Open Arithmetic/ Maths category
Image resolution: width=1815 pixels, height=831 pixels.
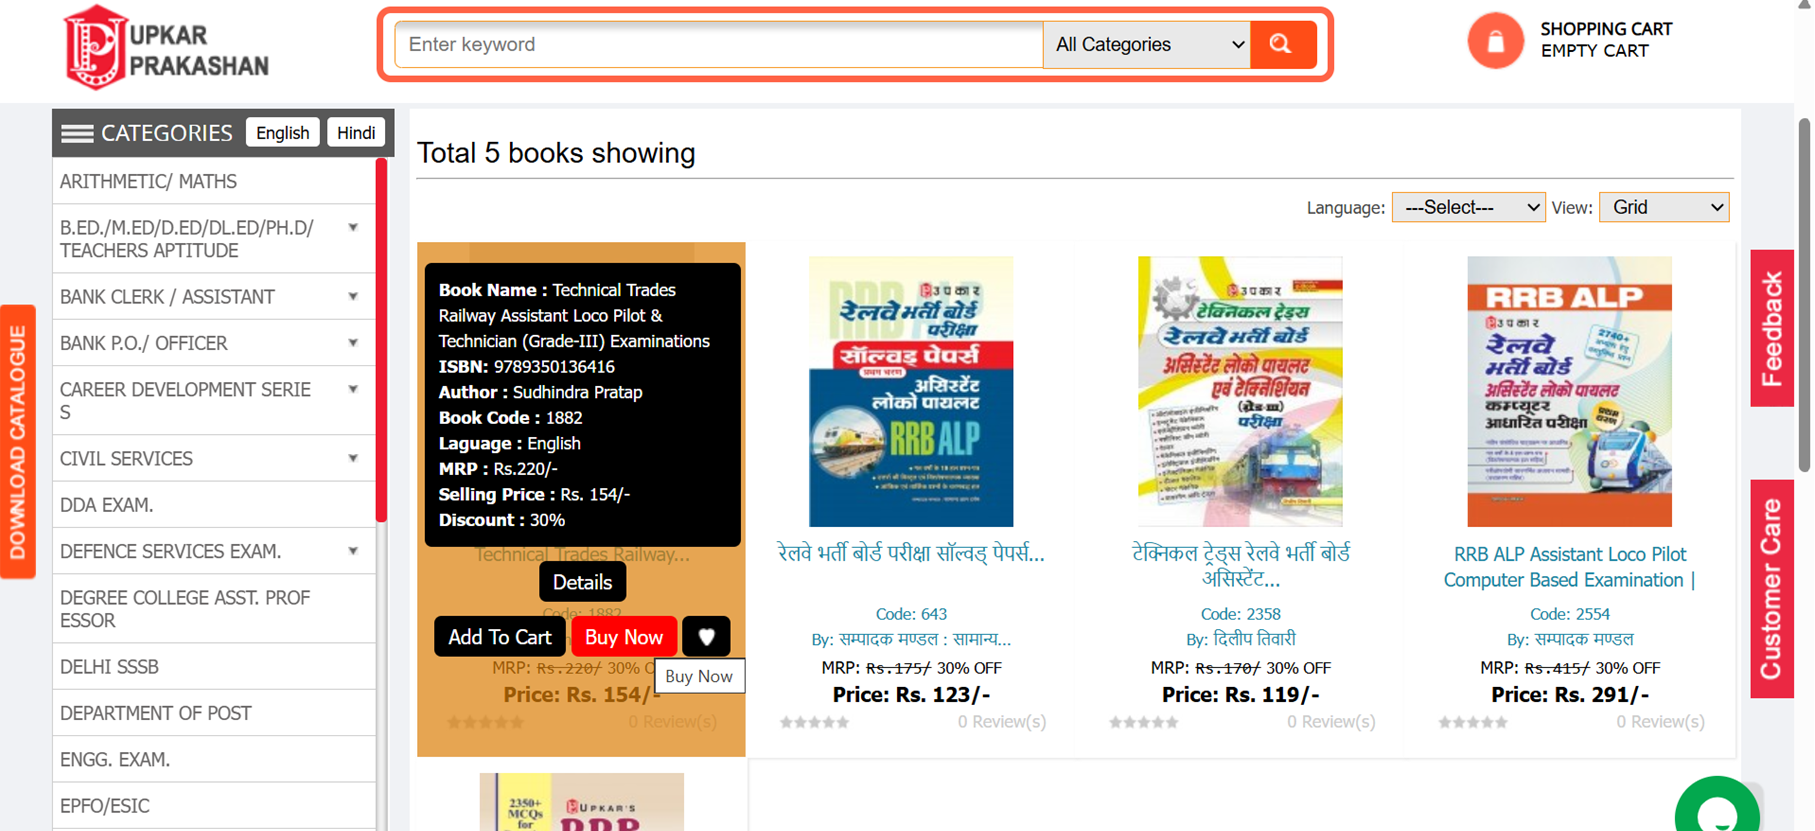click(x=214, y=182)
